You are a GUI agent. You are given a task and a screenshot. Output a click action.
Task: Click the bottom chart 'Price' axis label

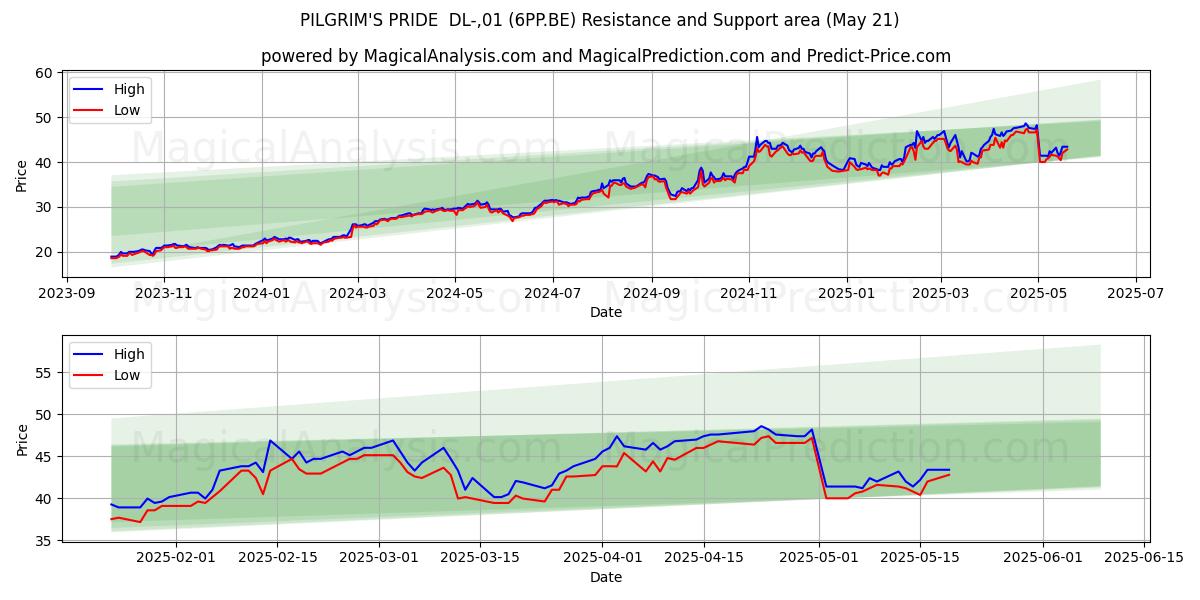coord(22,438)
